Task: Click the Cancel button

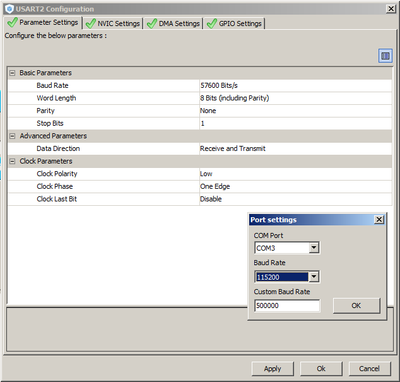Action: tap(369, 369)
